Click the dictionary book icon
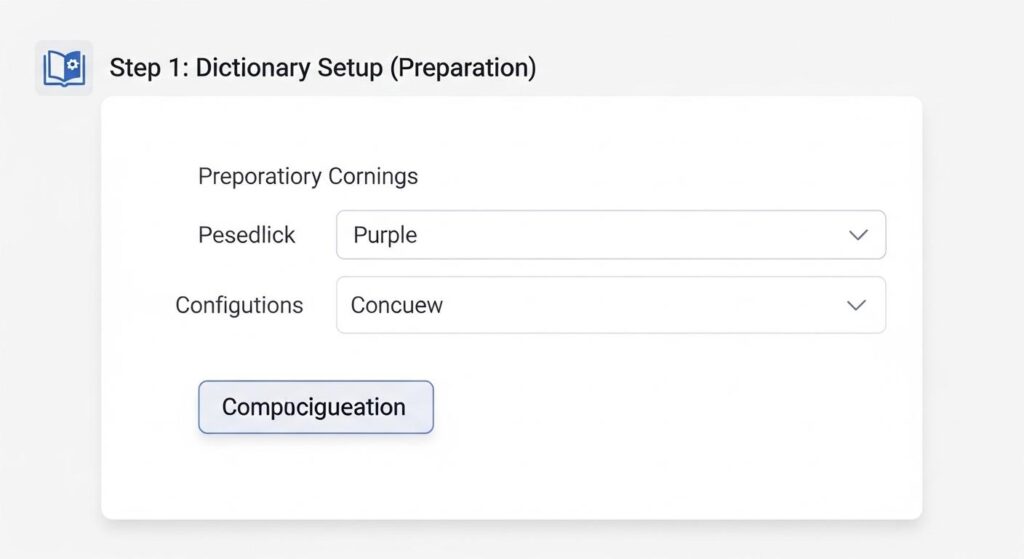The height and width of the screenshot is (559, 1024). pyautogui.click(x=63, y=68)
